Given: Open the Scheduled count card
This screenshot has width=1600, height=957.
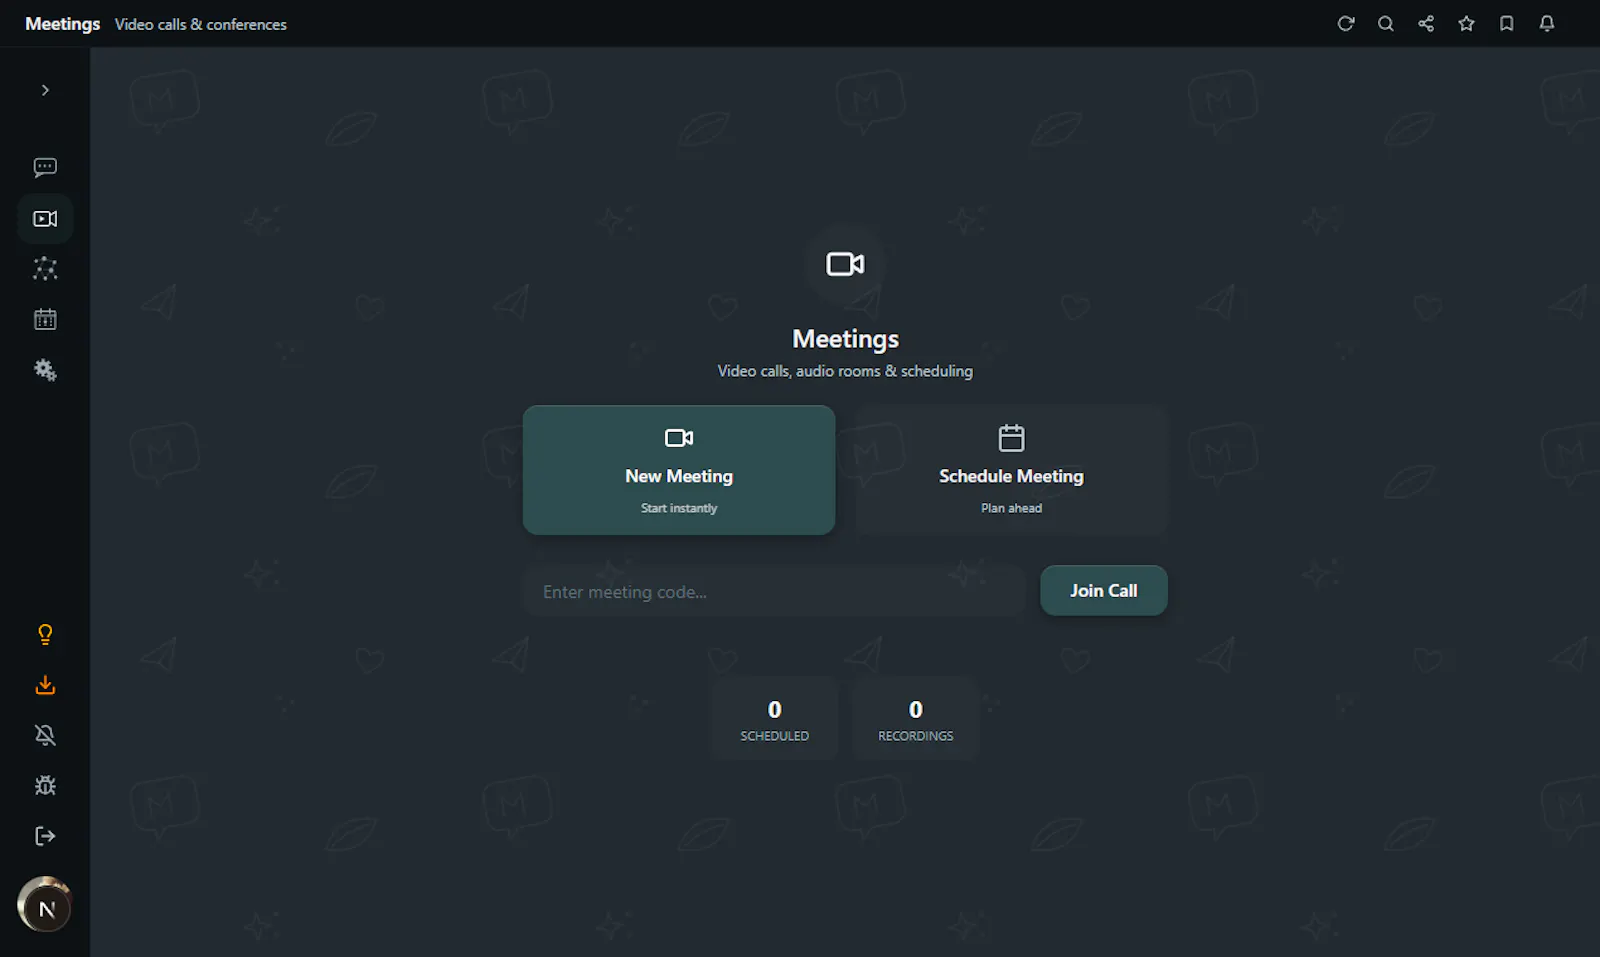Looking at the screenshot, I should (774, 719).
